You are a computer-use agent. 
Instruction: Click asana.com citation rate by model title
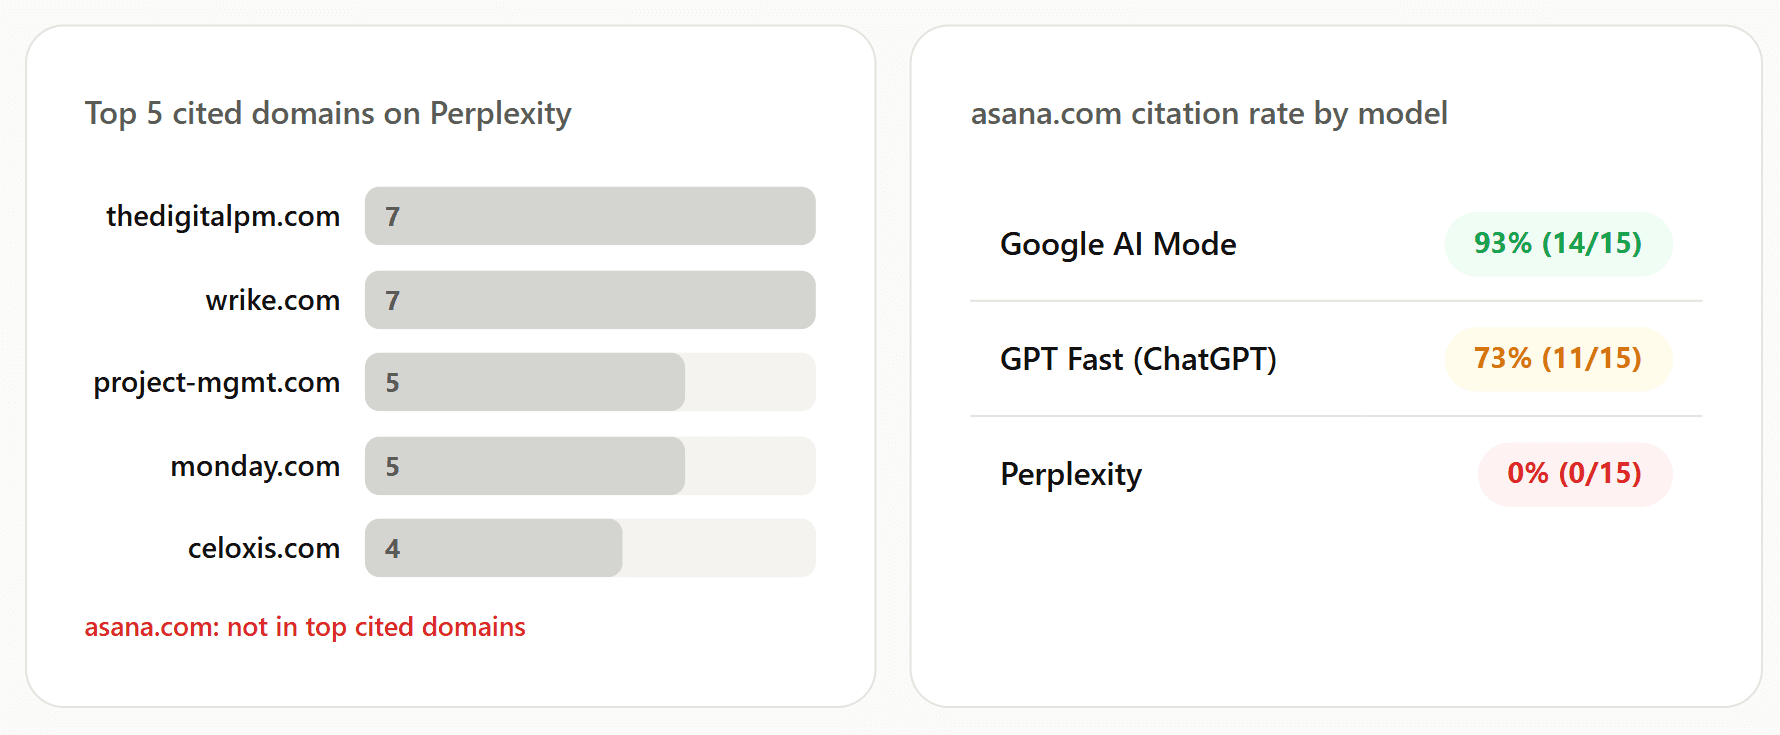click(1209, 114)
